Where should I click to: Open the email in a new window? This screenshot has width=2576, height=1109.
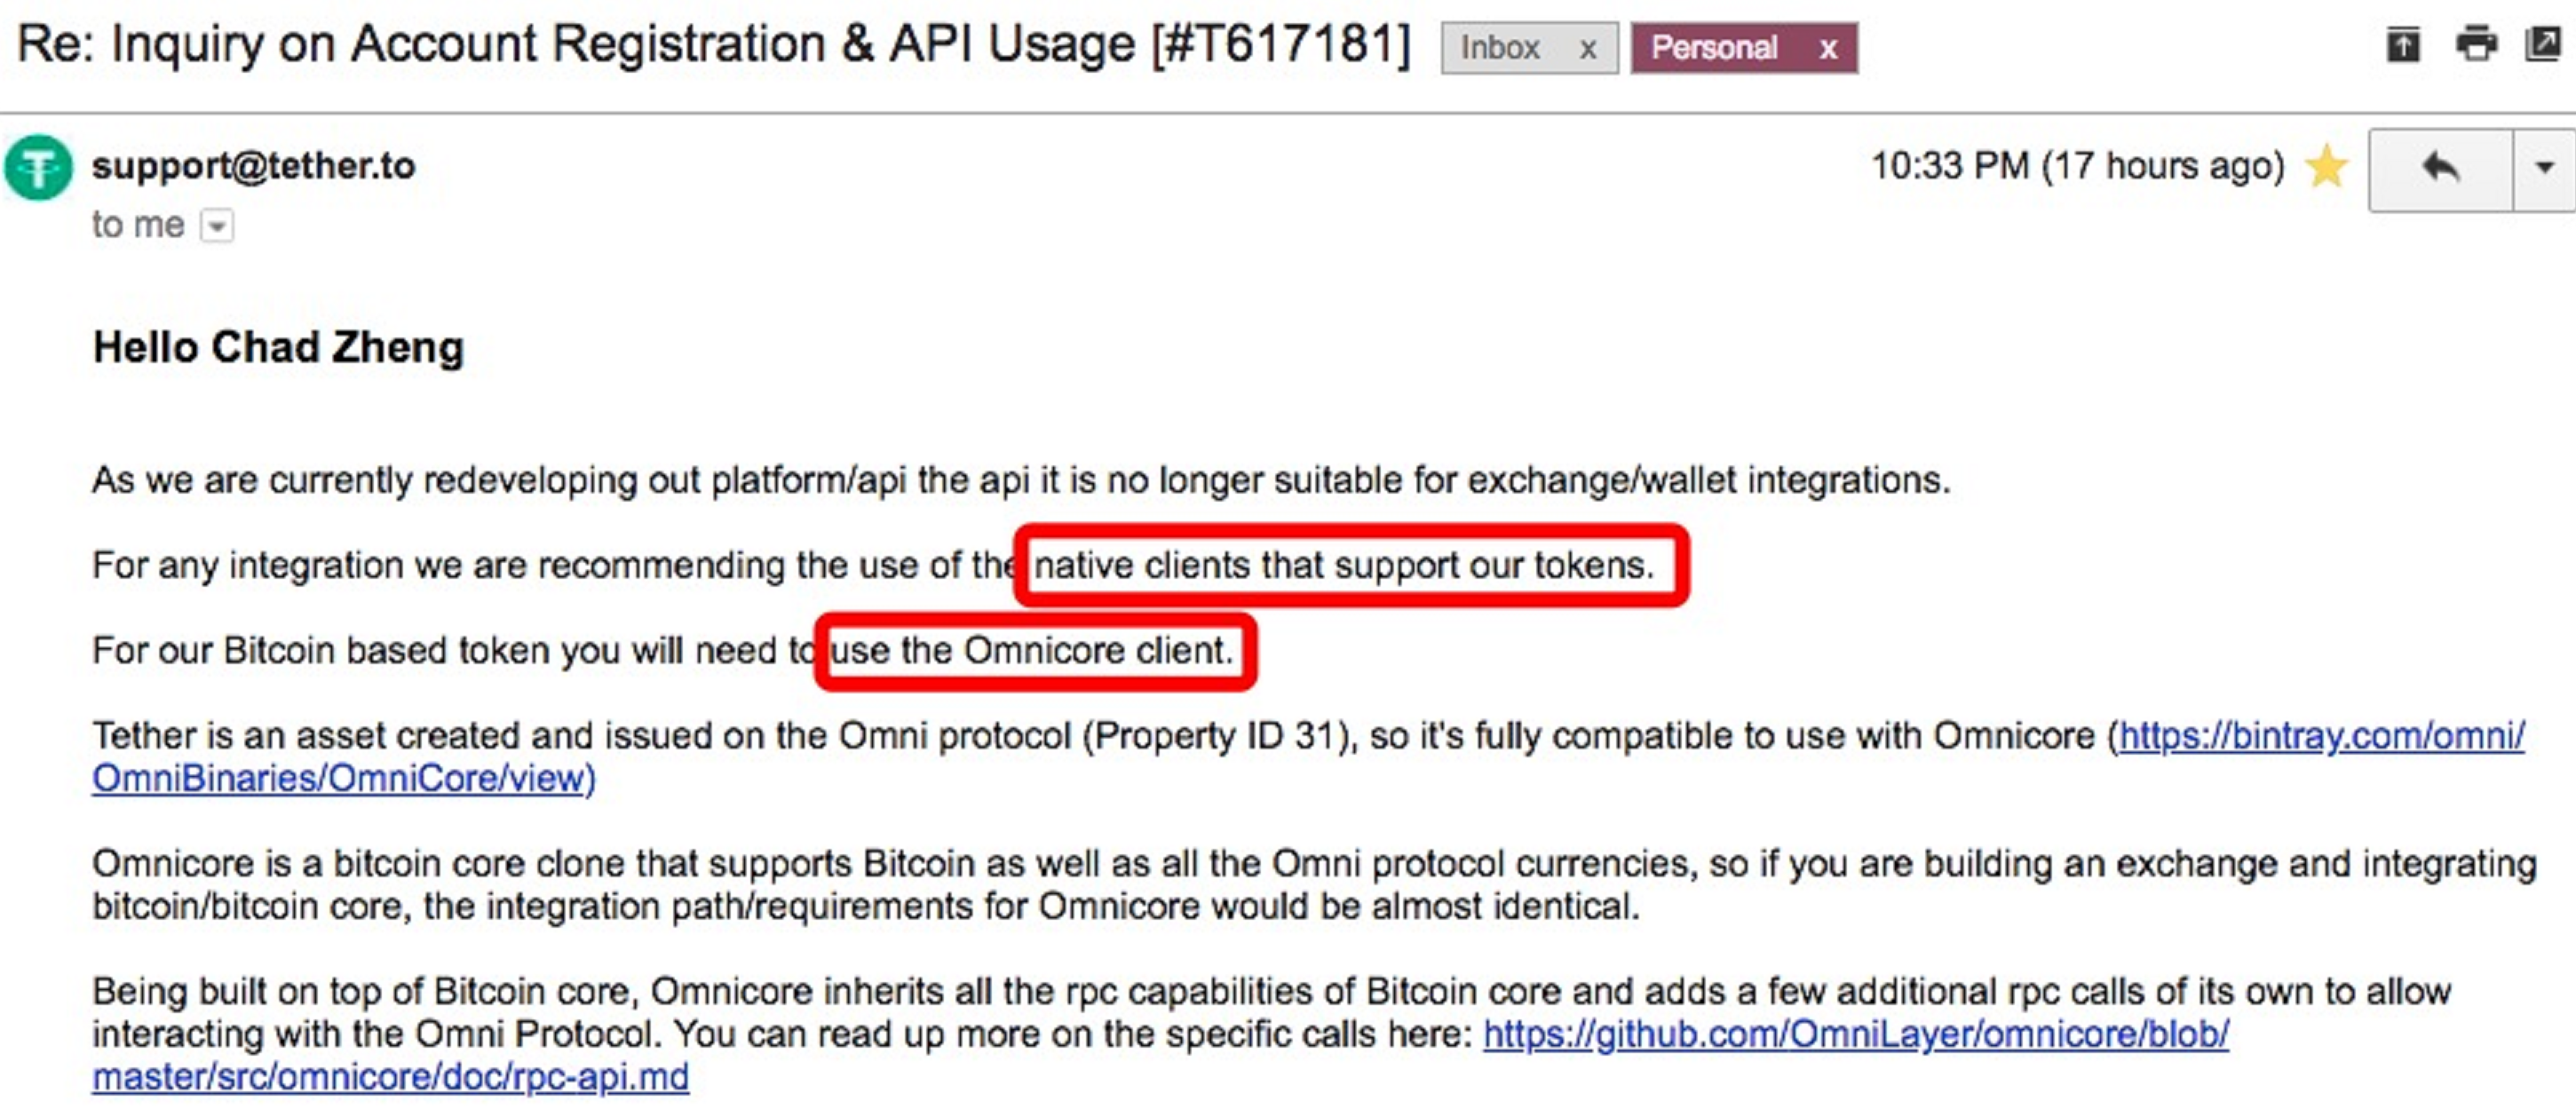pos(2544,45)
